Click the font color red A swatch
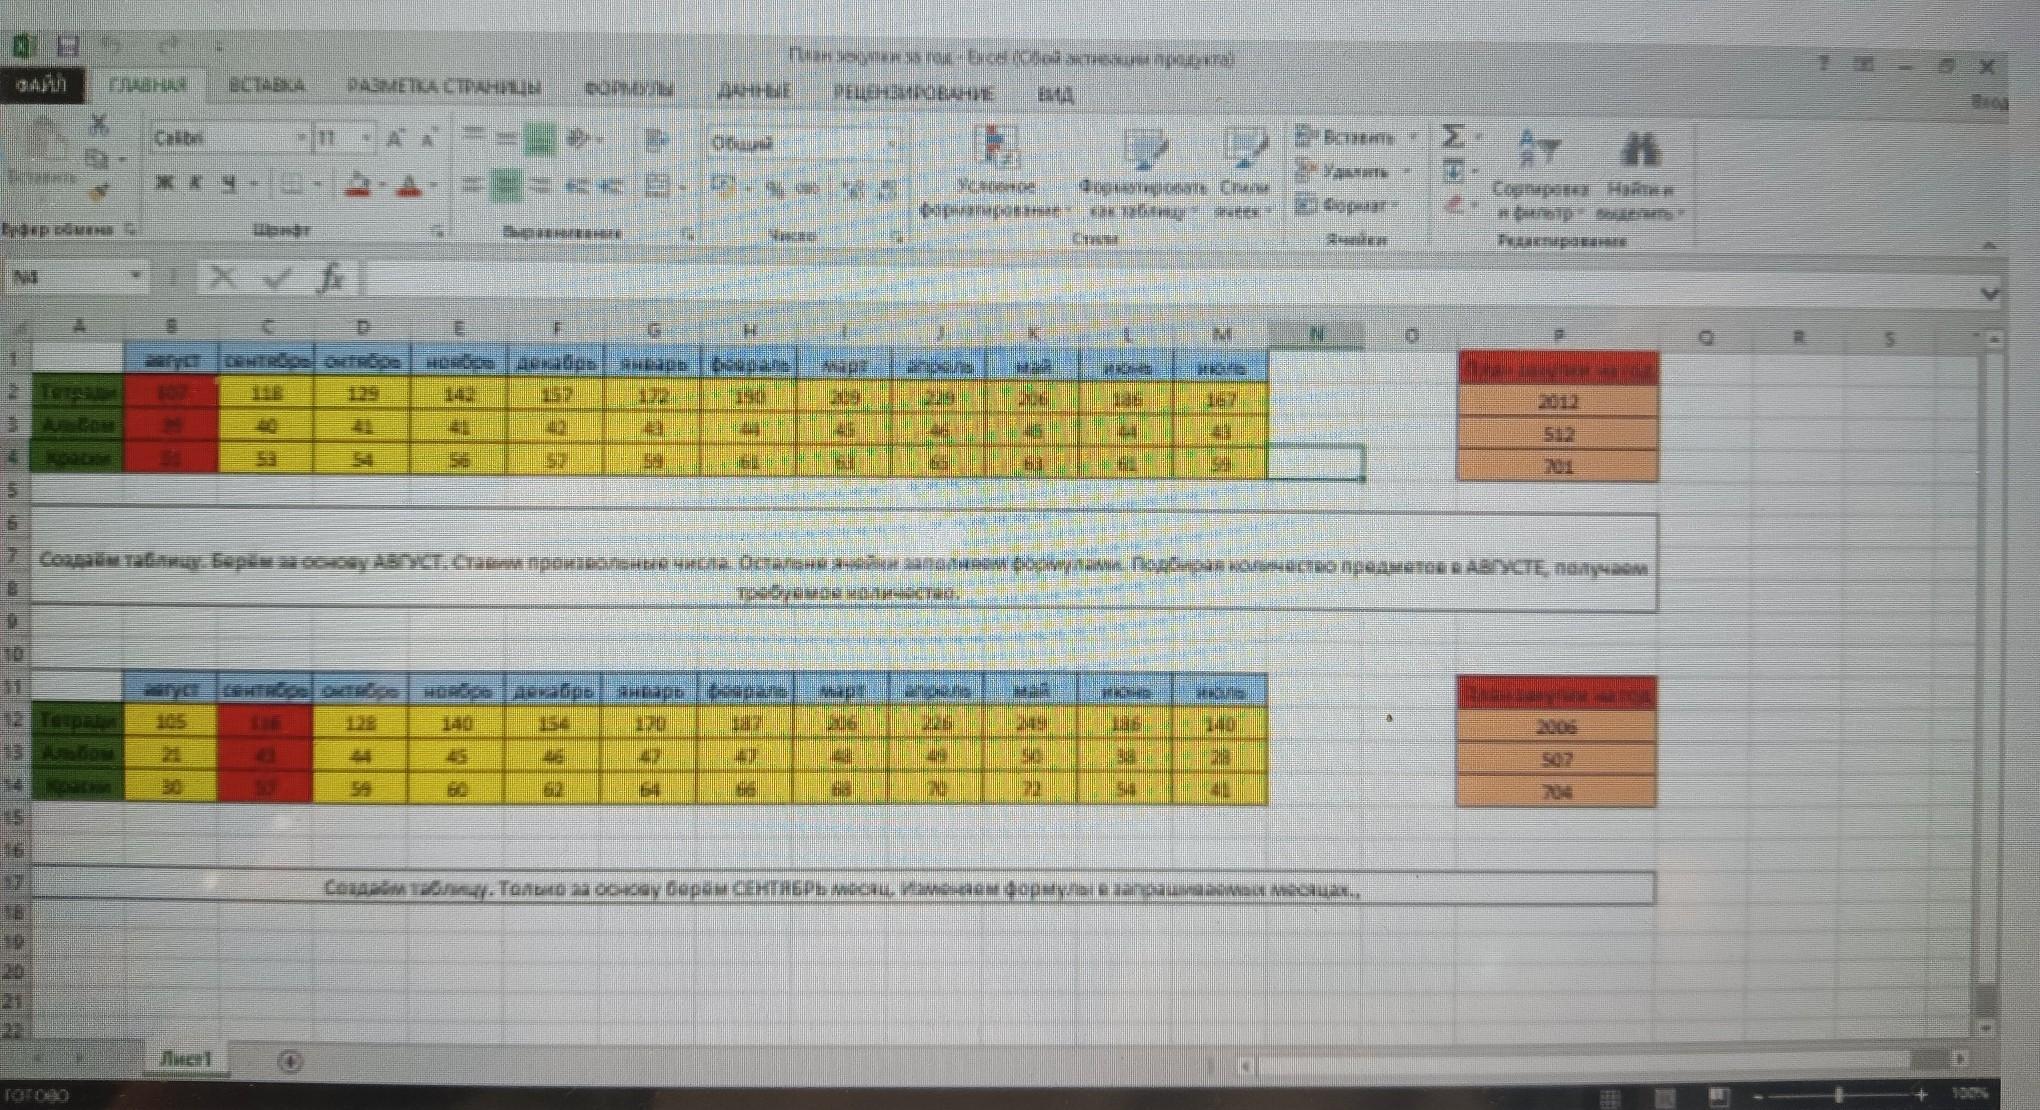The height and width of the screenshot is (1110, 2040). coord(408,185)
